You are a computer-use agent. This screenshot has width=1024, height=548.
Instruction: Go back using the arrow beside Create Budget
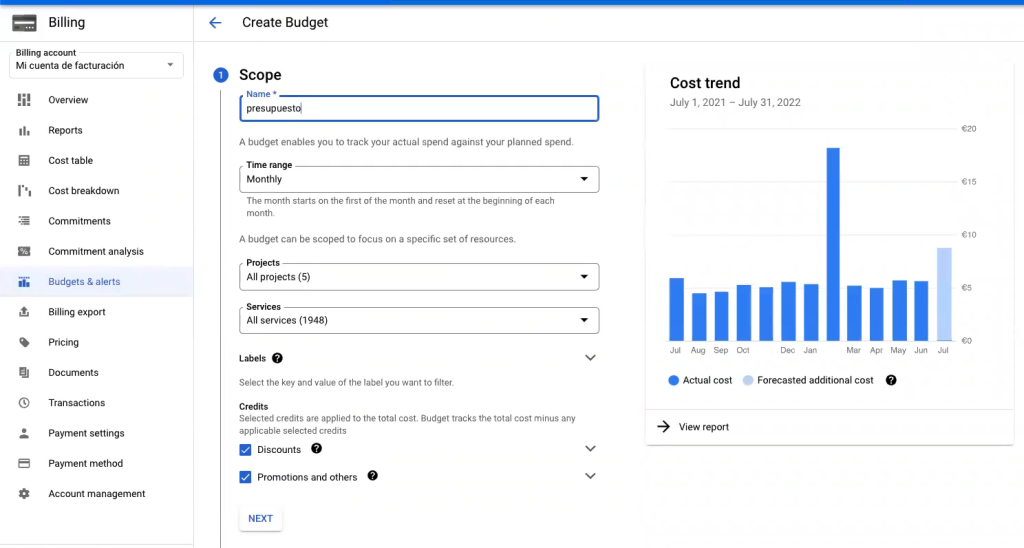pyautogui.click(x=215, y=23)
